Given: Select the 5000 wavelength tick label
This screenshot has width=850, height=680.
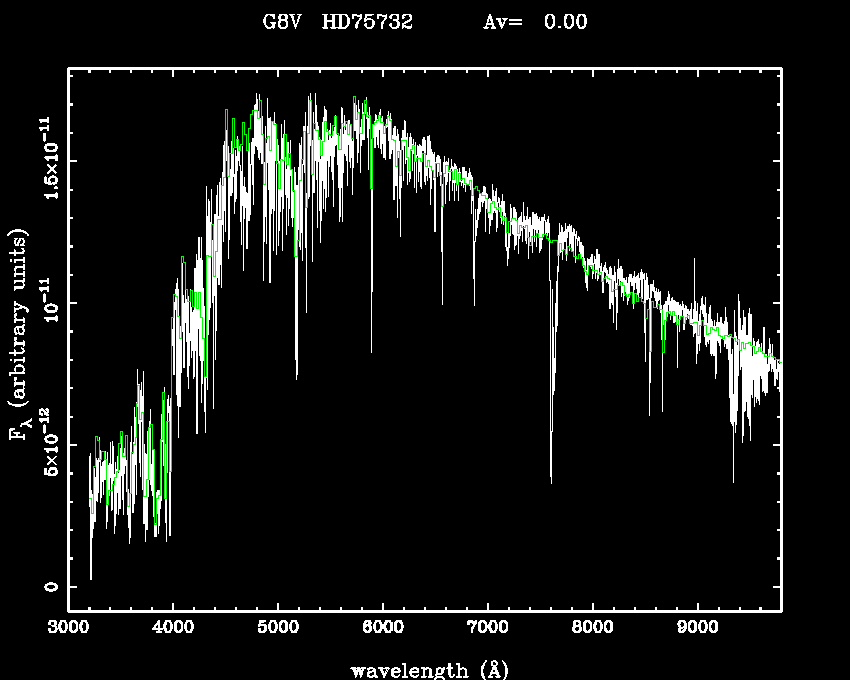Looking at the screenshot, I should pyautogui.click(x=278, y=628).
